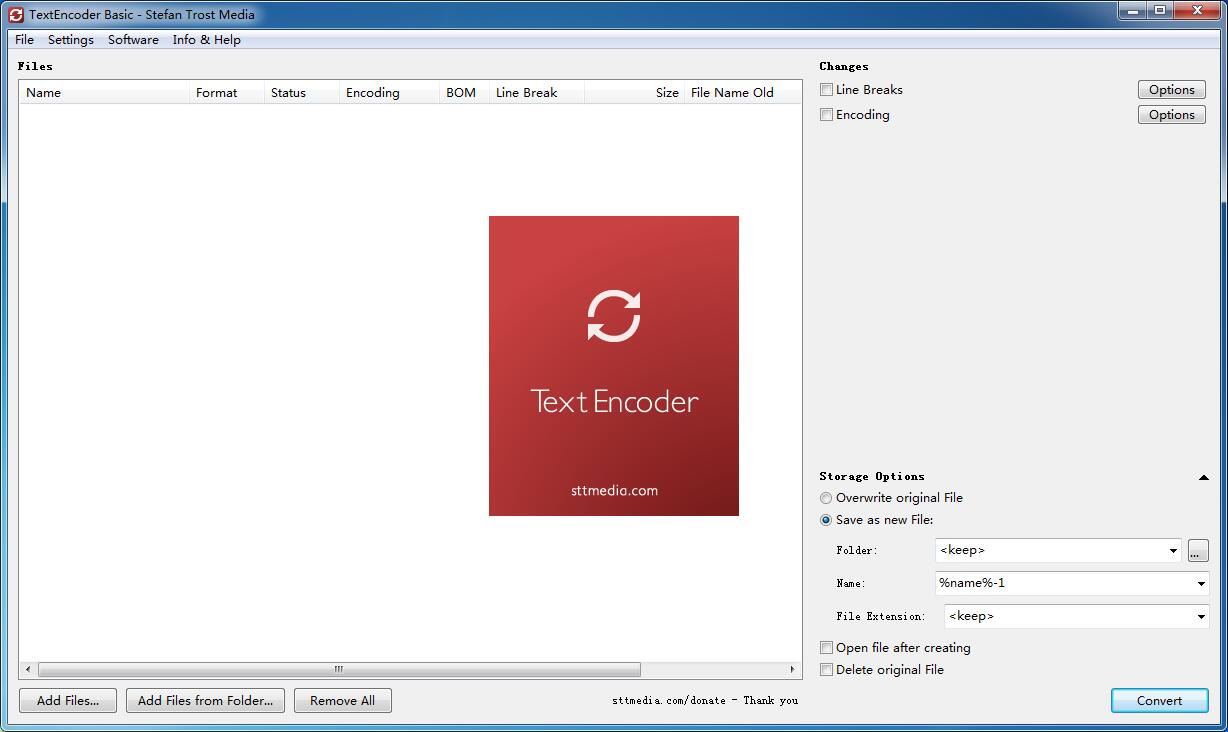Sort by the Format column header

coord(227,93)
